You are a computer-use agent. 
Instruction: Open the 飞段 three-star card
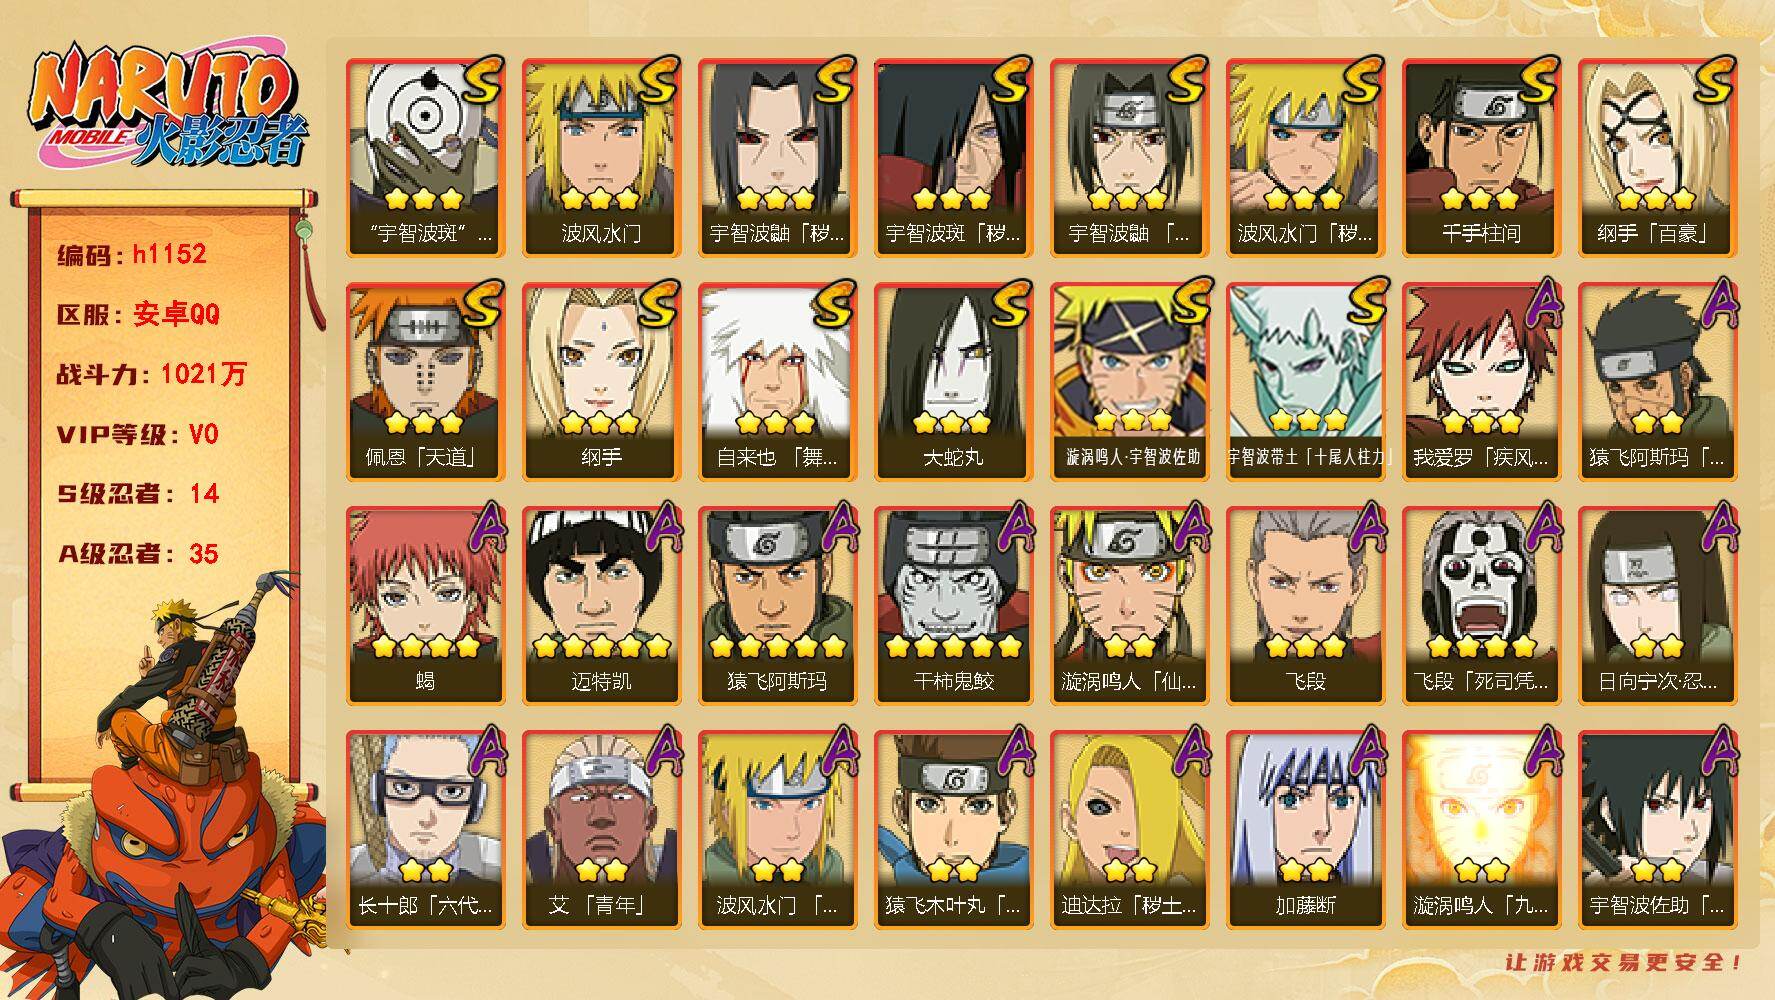(x=1305, y=606)
